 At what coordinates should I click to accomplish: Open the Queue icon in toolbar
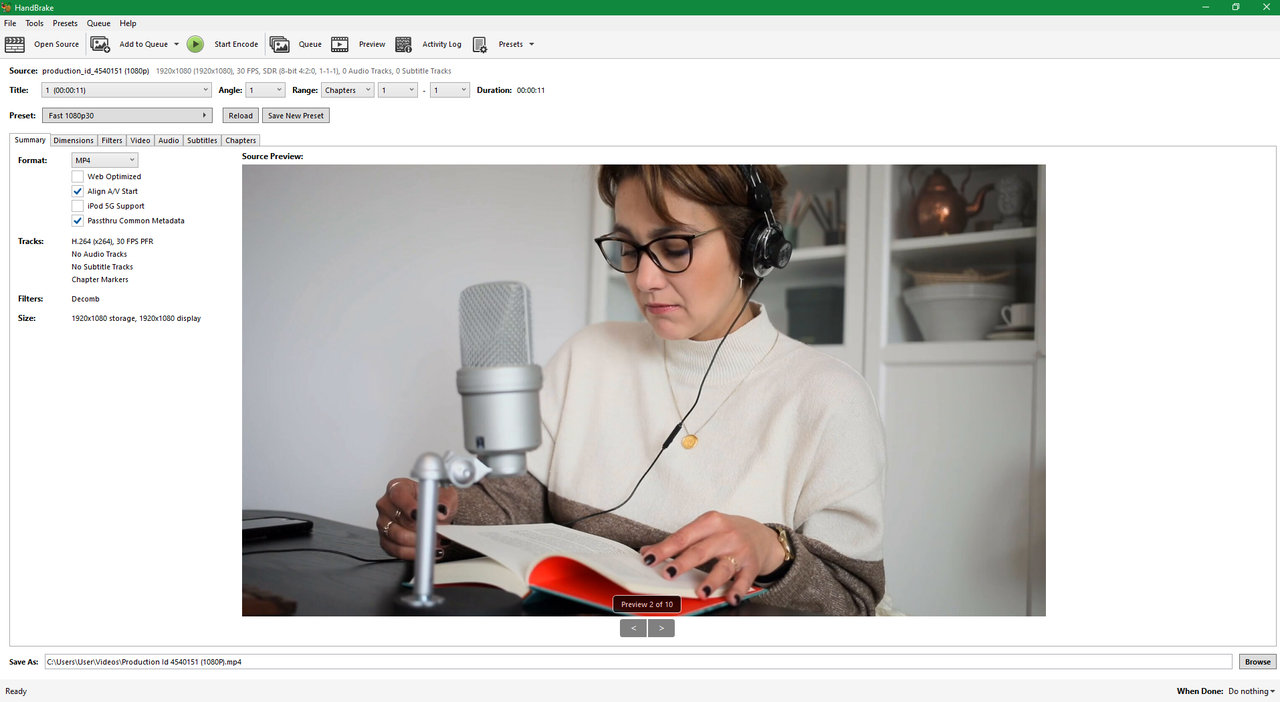coord(280,44)
